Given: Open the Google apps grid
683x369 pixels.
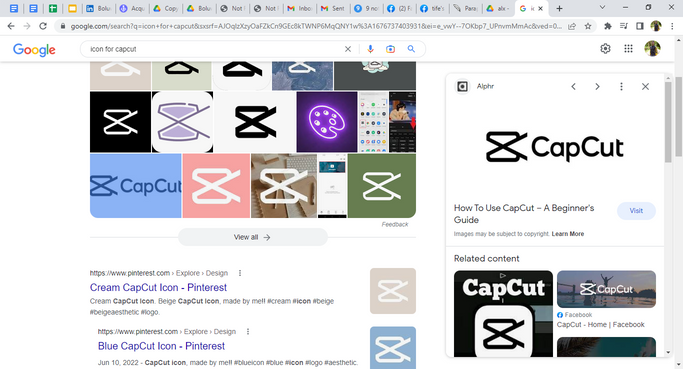Looking at the screenshot, I should tap(628, 49).
